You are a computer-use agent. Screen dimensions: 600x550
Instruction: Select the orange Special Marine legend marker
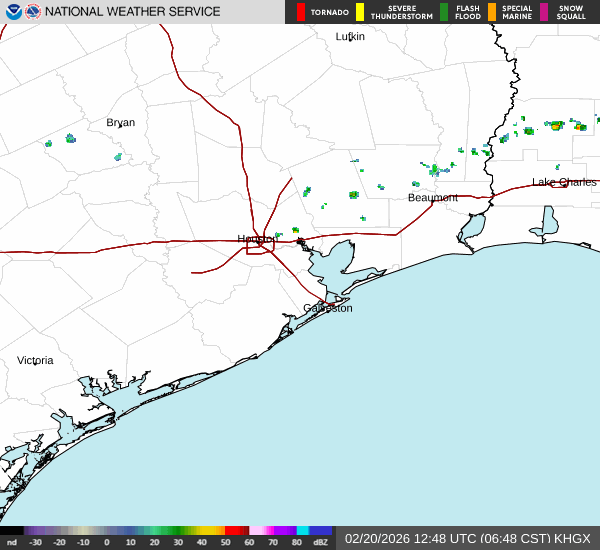pos(492,12)
